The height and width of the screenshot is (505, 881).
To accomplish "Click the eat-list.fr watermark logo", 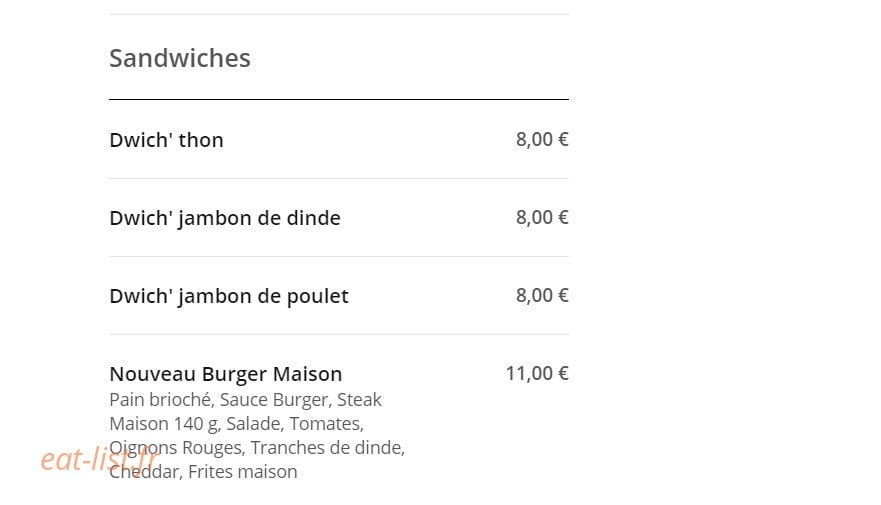I will [x=100, y=459].
